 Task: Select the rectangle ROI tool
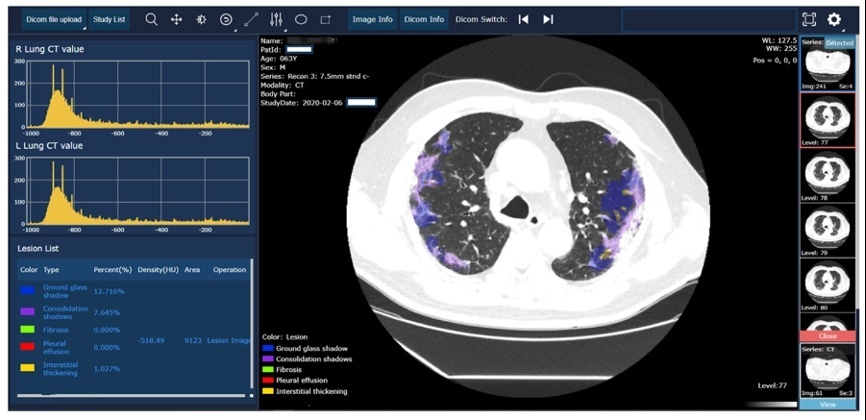point(326,19)
